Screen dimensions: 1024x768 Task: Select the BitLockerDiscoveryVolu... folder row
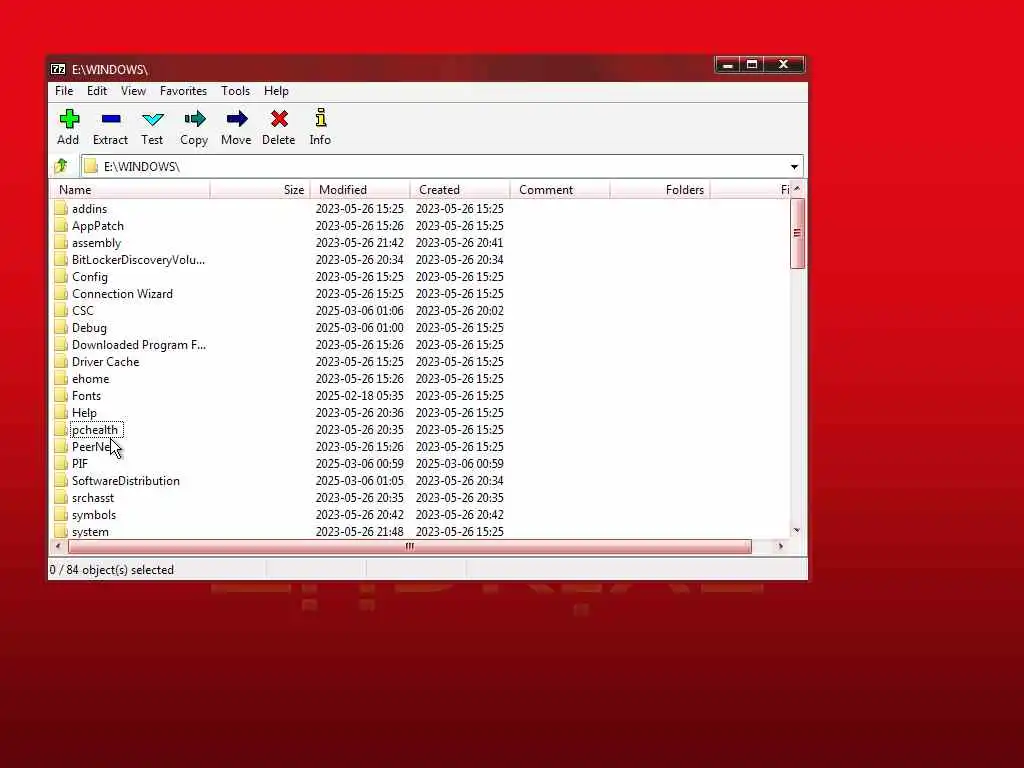(x=420, y=259)
